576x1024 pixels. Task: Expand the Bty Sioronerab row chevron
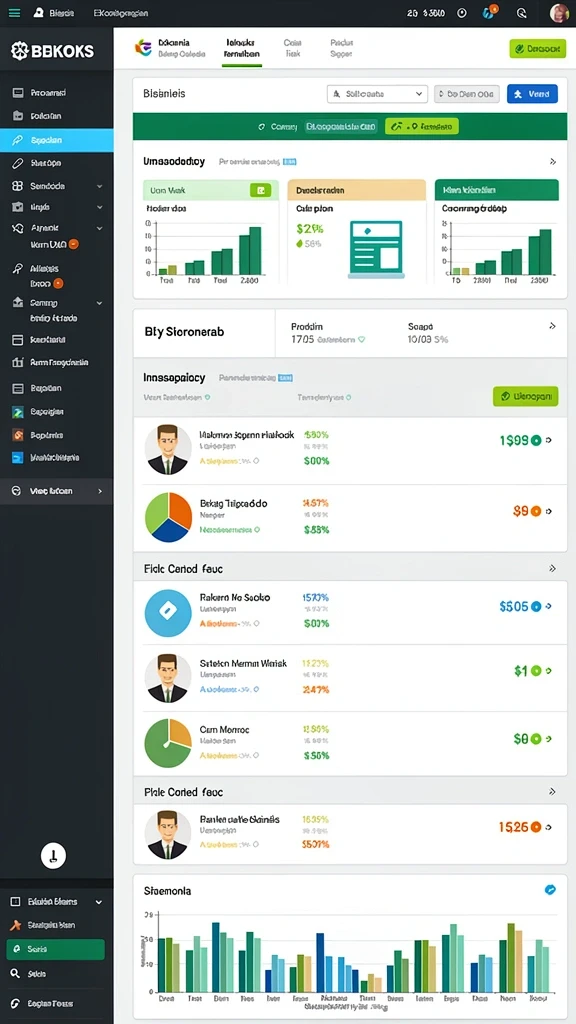tap(552, 325)
